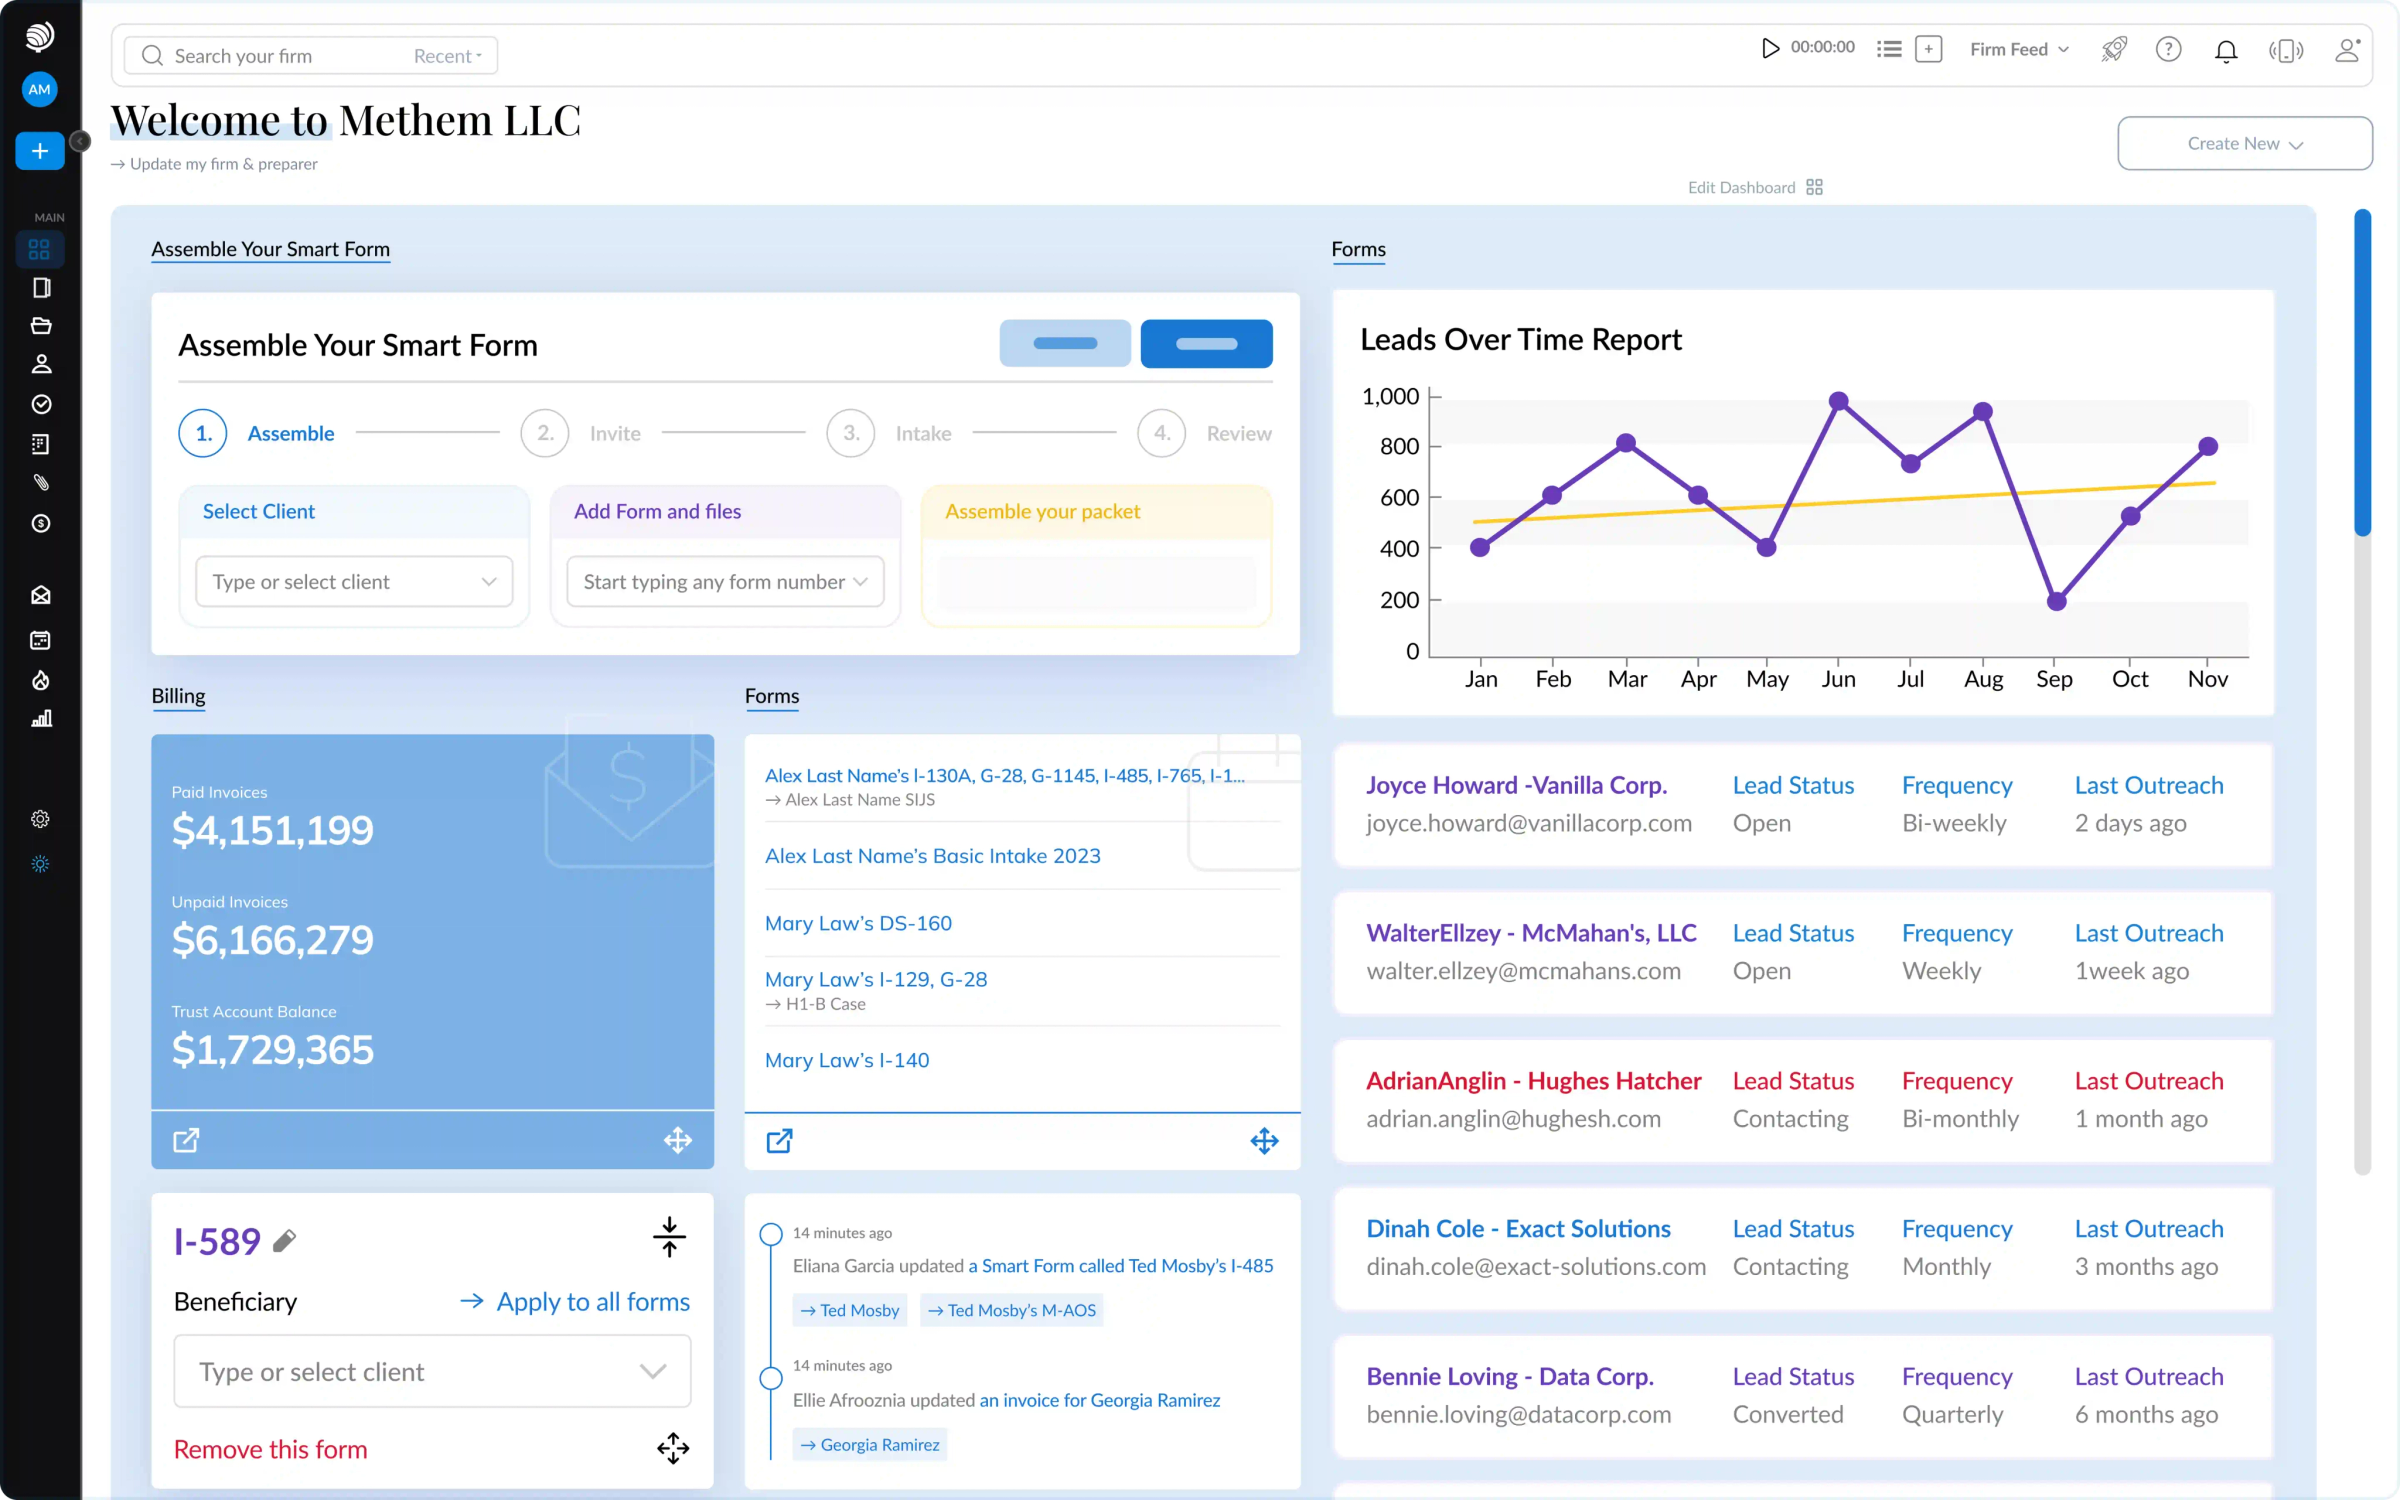Expand the Recent search filter dropdown
Screen dimensions: 2400x1500
coord(447,56)
